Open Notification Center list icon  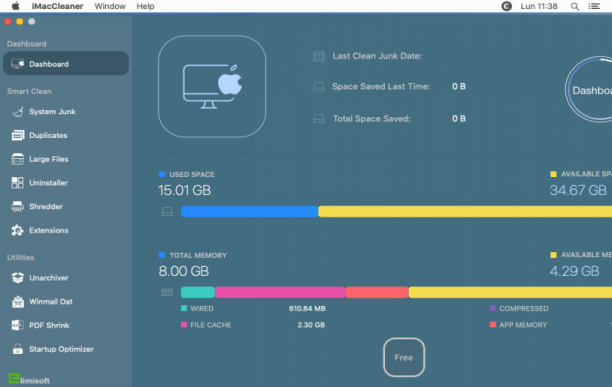pyautogui.click(x=594, y=6)
